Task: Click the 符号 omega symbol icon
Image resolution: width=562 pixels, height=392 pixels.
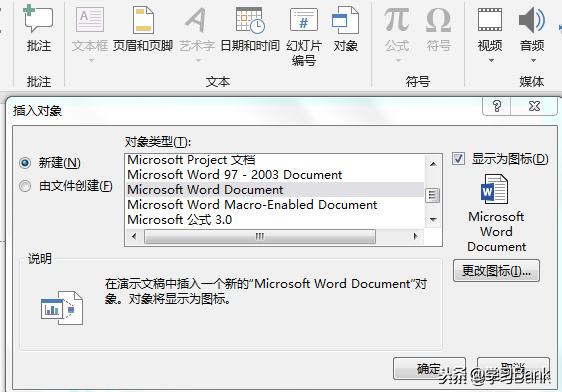Action: pos(438,20)
